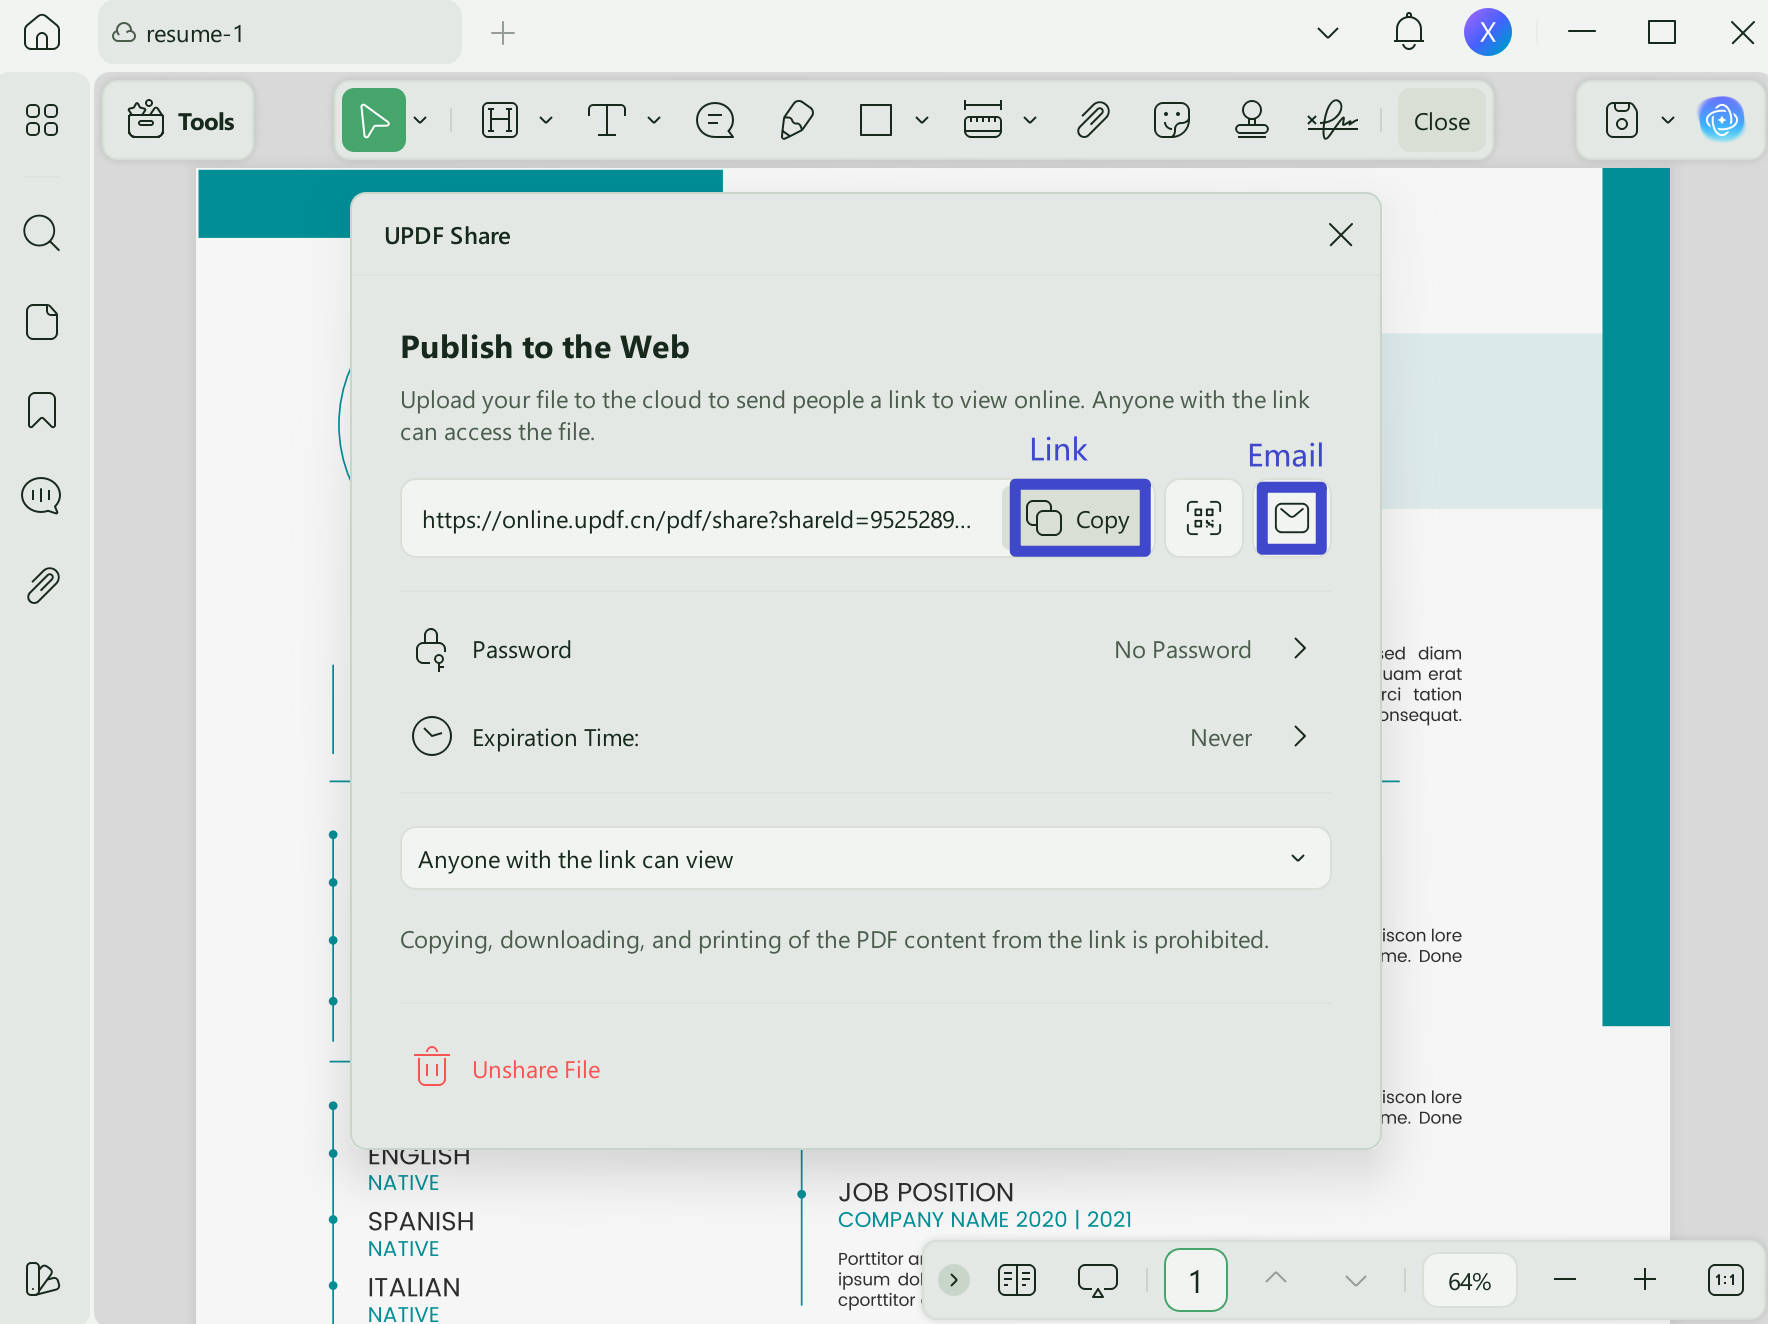Open the notifications bell
Image resolution: width=1768 pixels, height=1324 pixels.
coord(1408,32)
